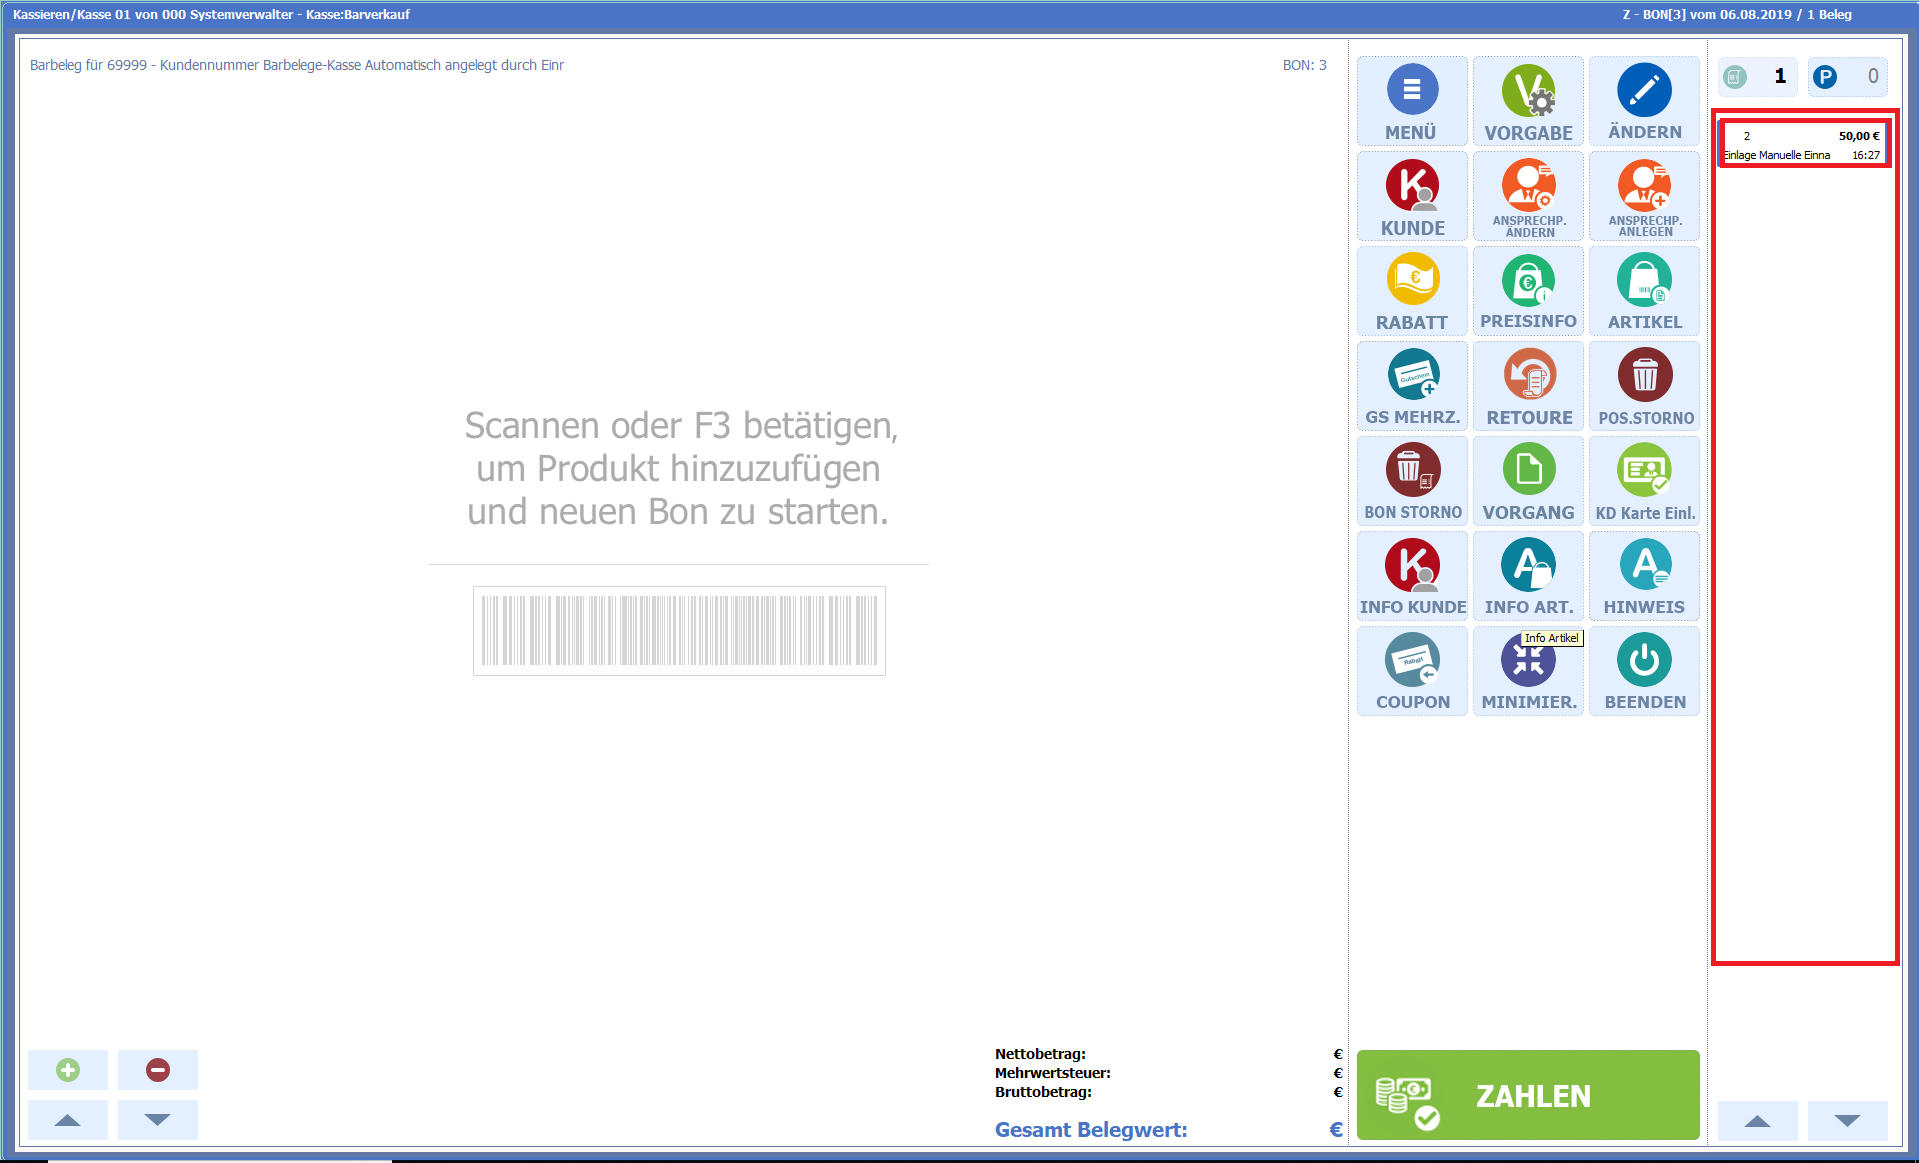Apply a discount with RABATT
This screenshot has height=1163, width=1919.
tap(1411, 291)
